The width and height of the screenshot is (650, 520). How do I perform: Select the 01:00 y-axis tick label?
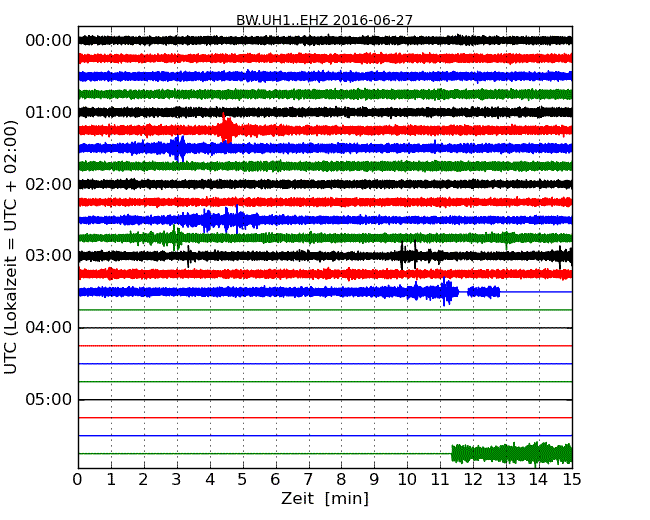point(48,112)
